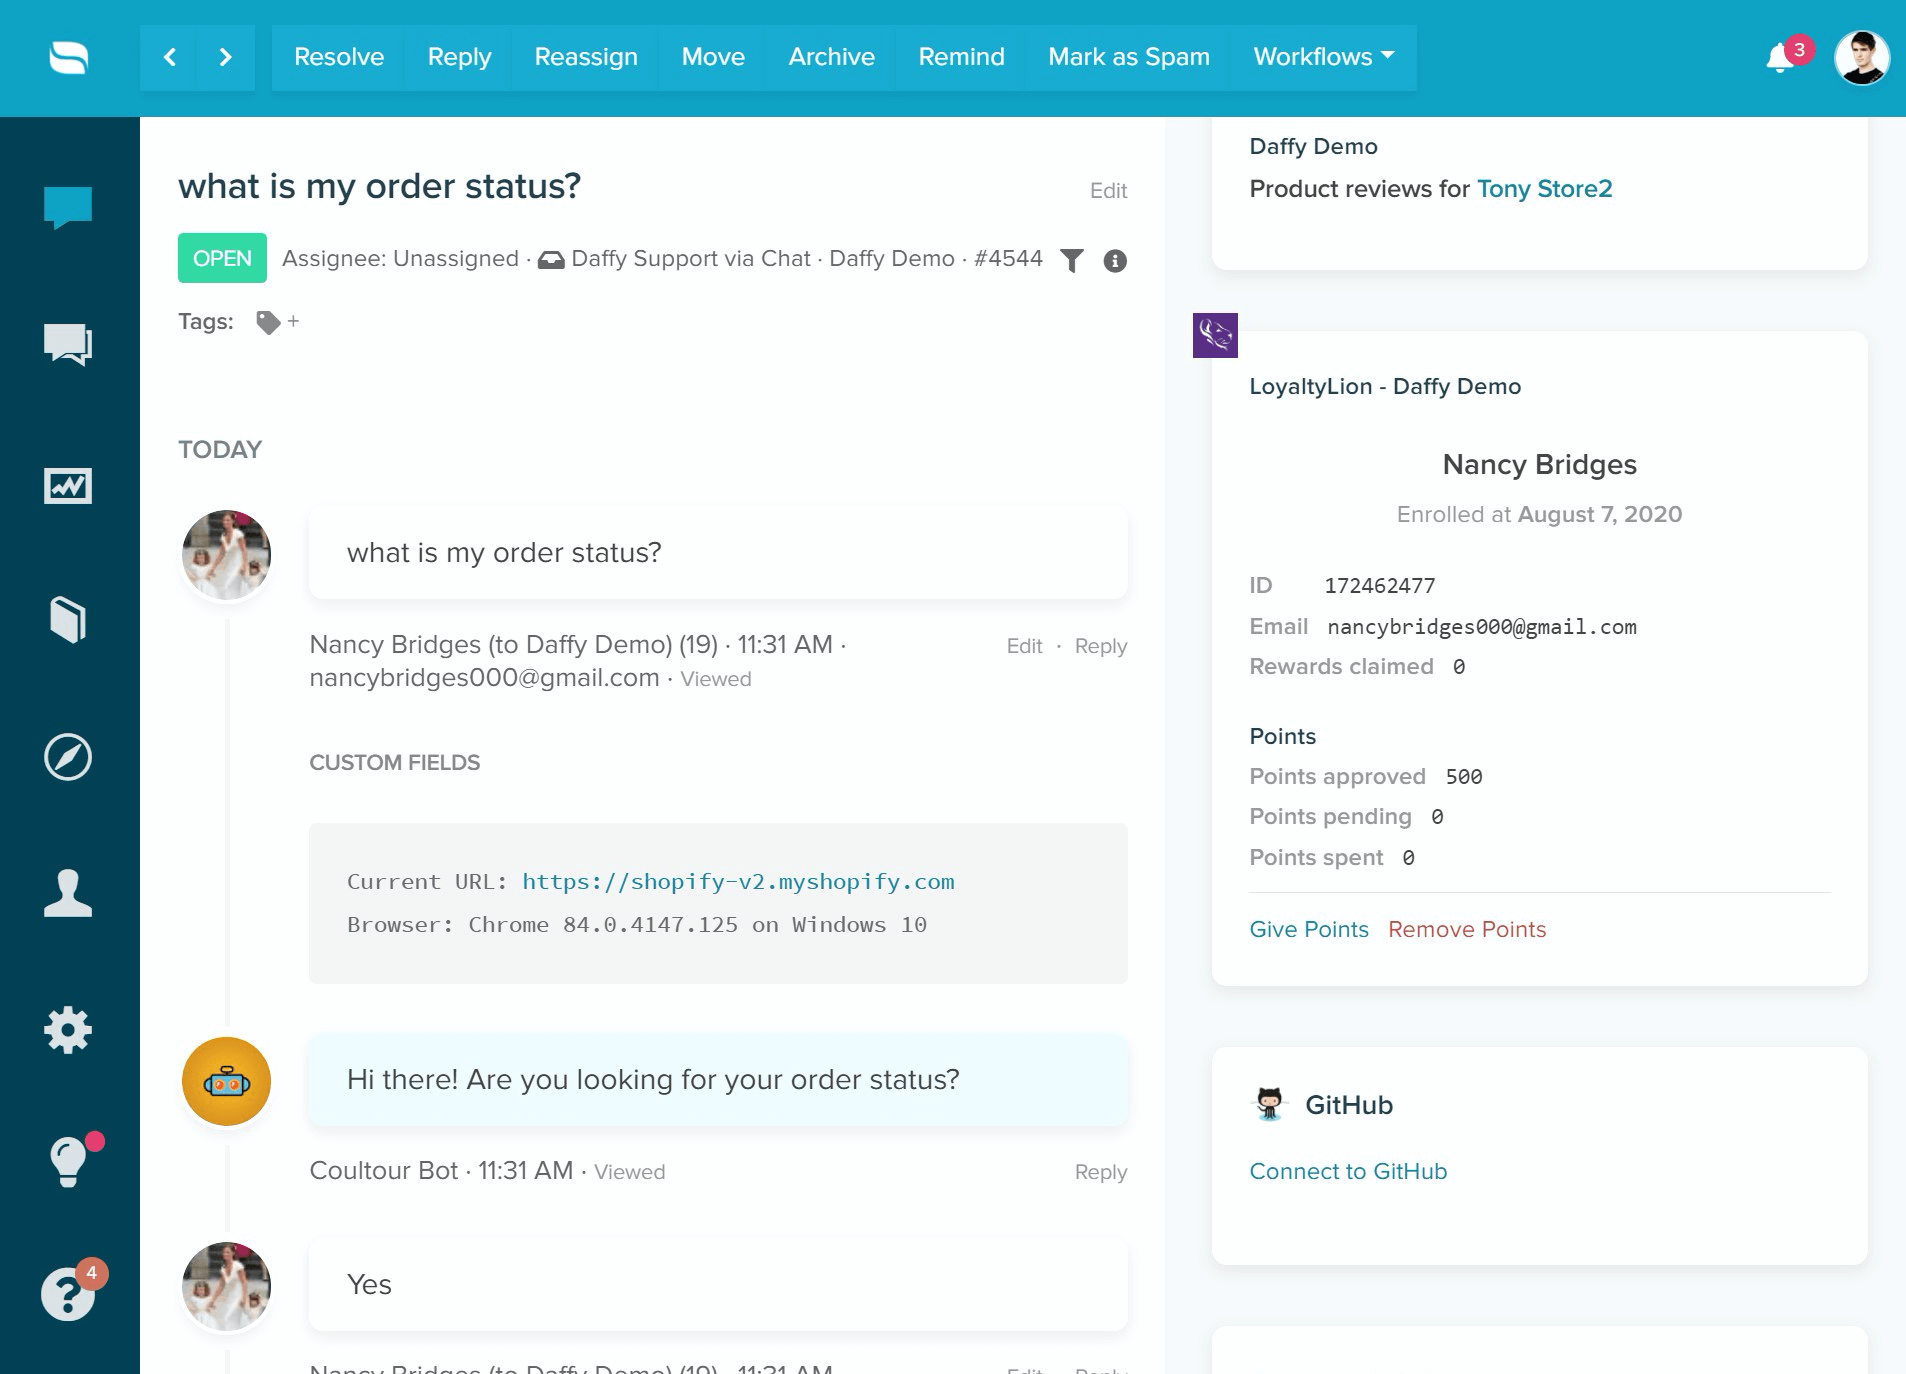The image size is (1906, 1374).
Task: Open settings gear sidebar icon
Action: (68, 1030)
